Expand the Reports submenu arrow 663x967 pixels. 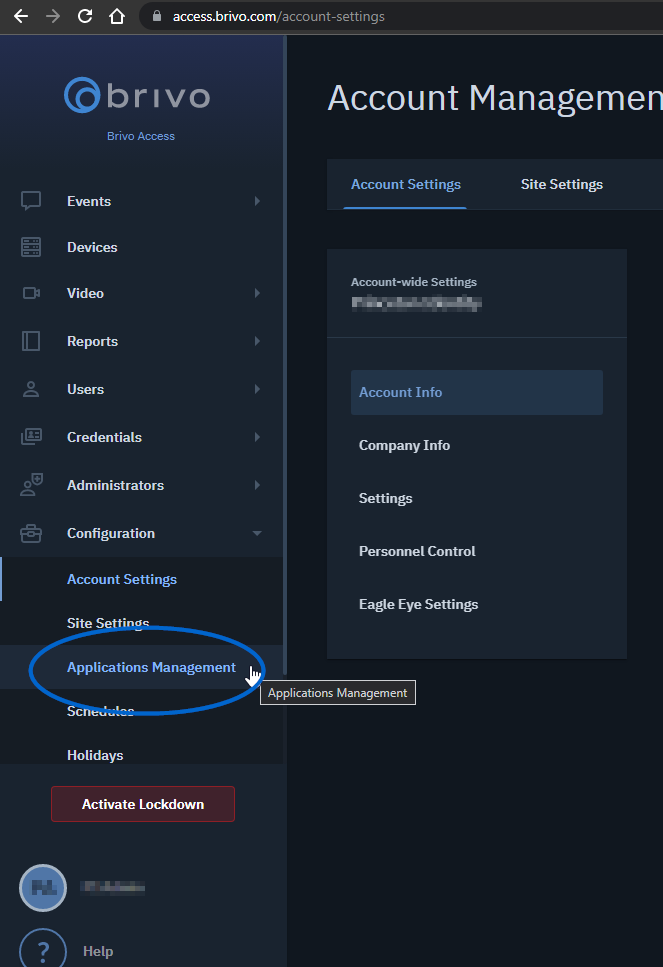(257, 341)
